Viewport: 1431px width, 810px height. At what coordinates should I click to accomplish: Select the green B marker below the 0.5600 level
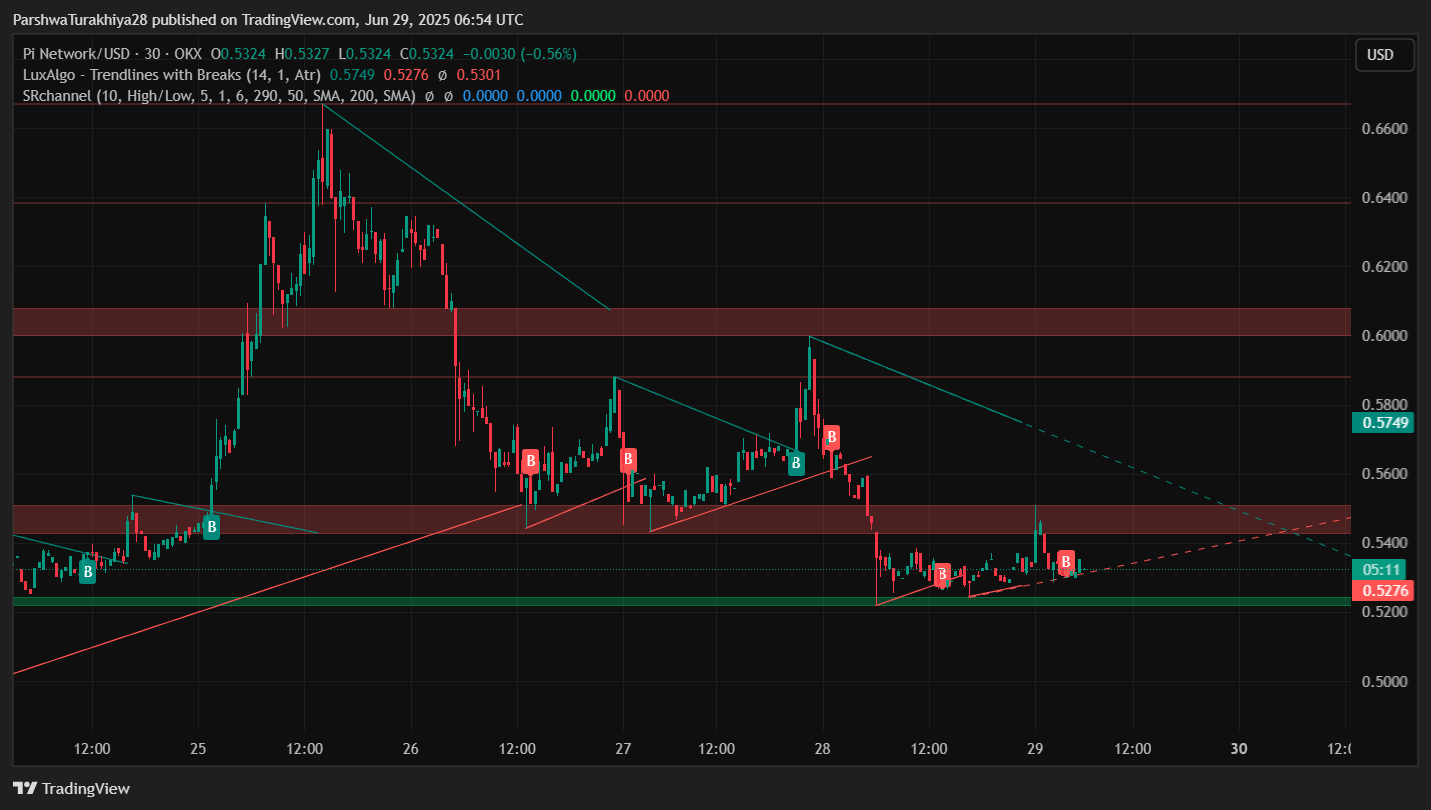click(x=796, y=463)
